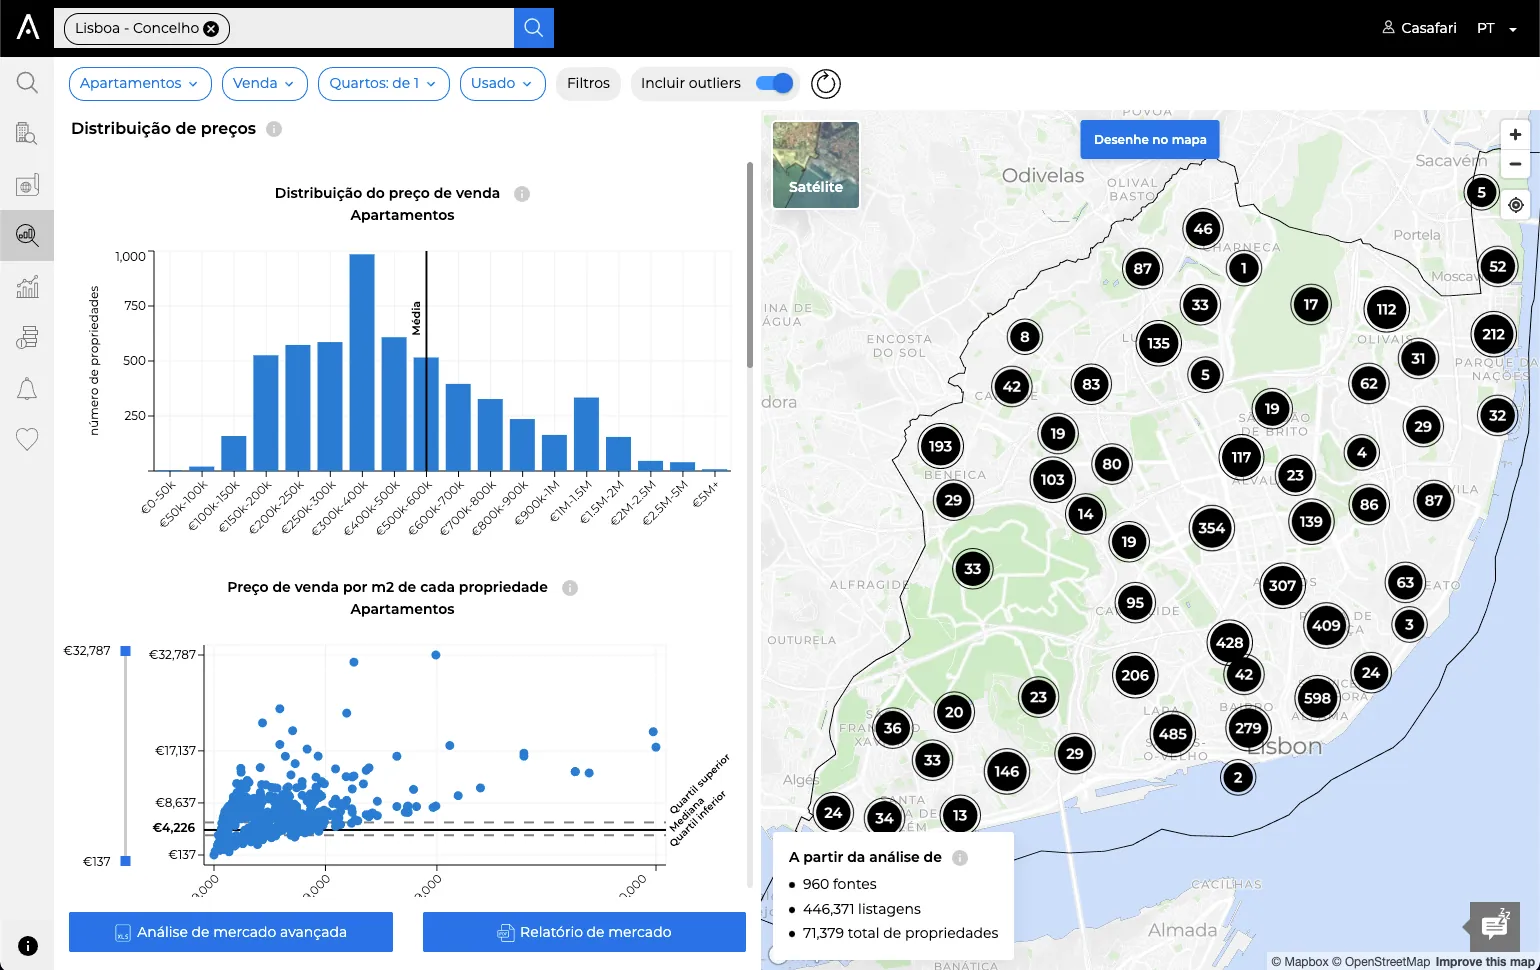This screenshot has width=1540, height=970.
Task: Zoom out on the map
Action: [x=1516, y=164]
